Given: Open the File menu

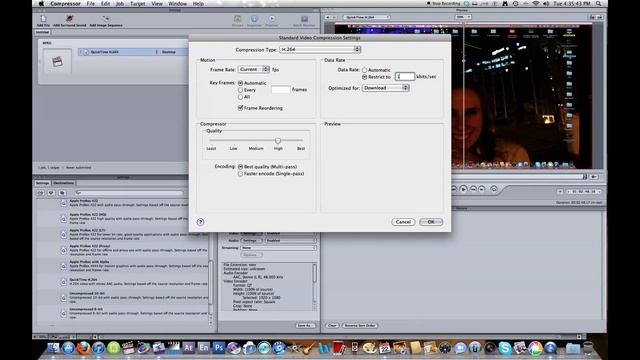Looking at the screenshot, I should [x=91, y=4].
